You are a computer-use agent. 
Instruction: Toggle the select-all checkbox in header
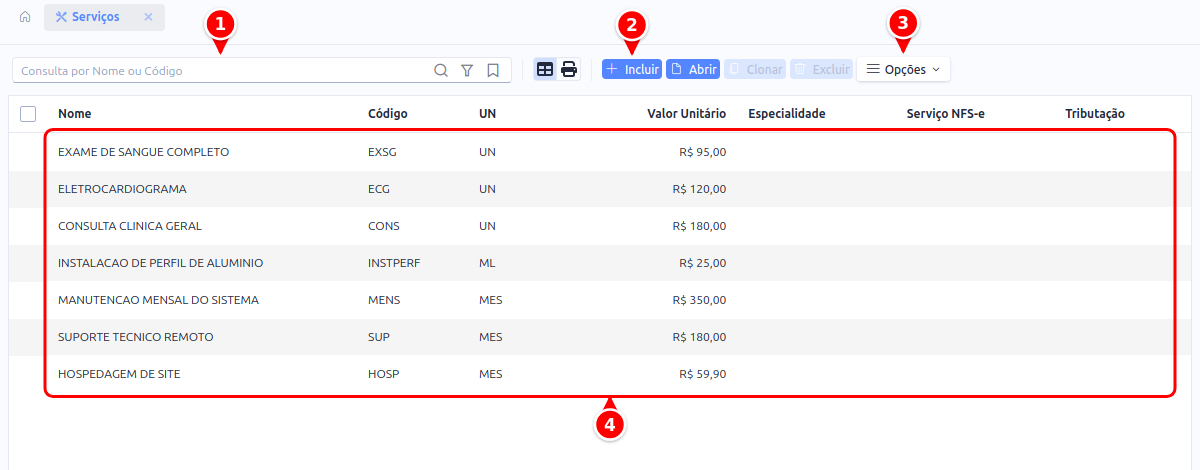28,114
